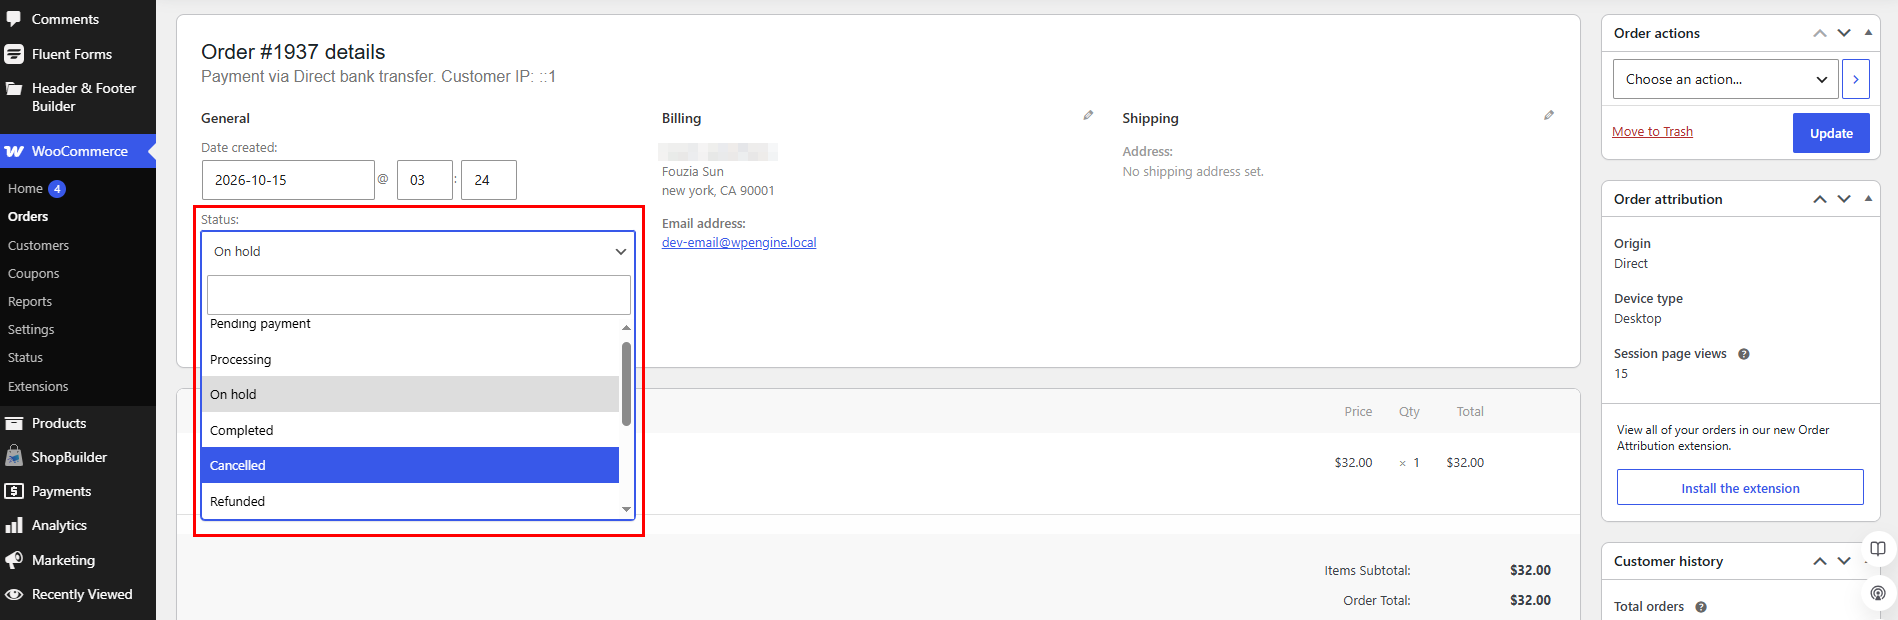Open the 'Choose an action...' dropdown

pyautogui.click(x=1725, y=79)
